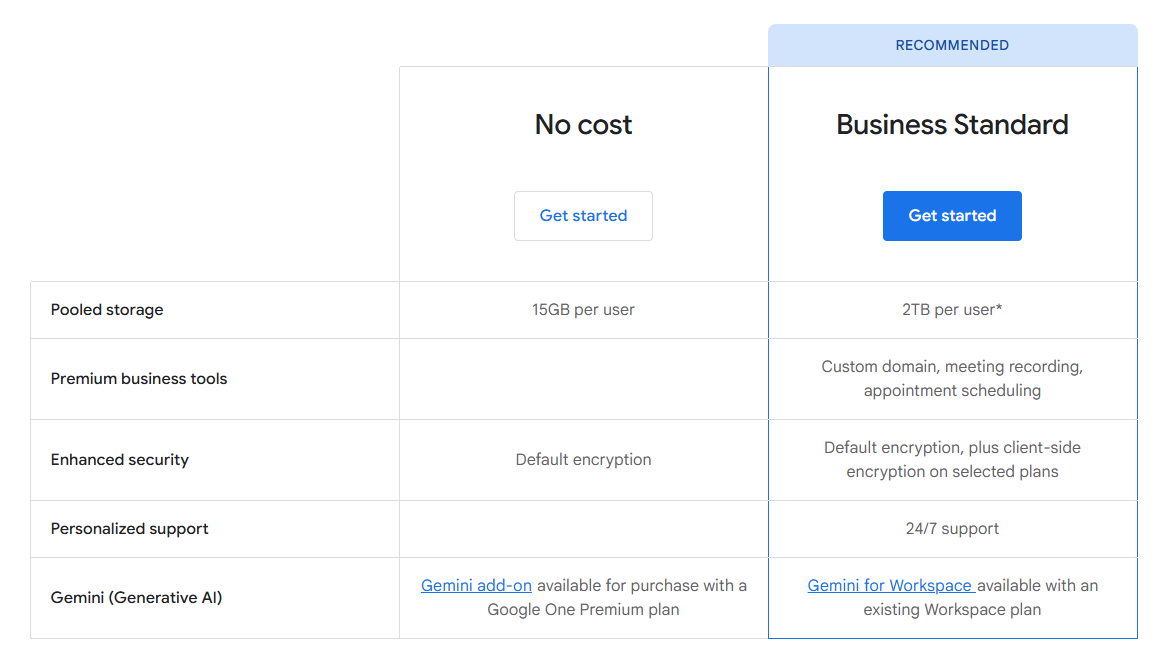
Task: Click the Business Standard plan heading
Action: click(952, 124)
